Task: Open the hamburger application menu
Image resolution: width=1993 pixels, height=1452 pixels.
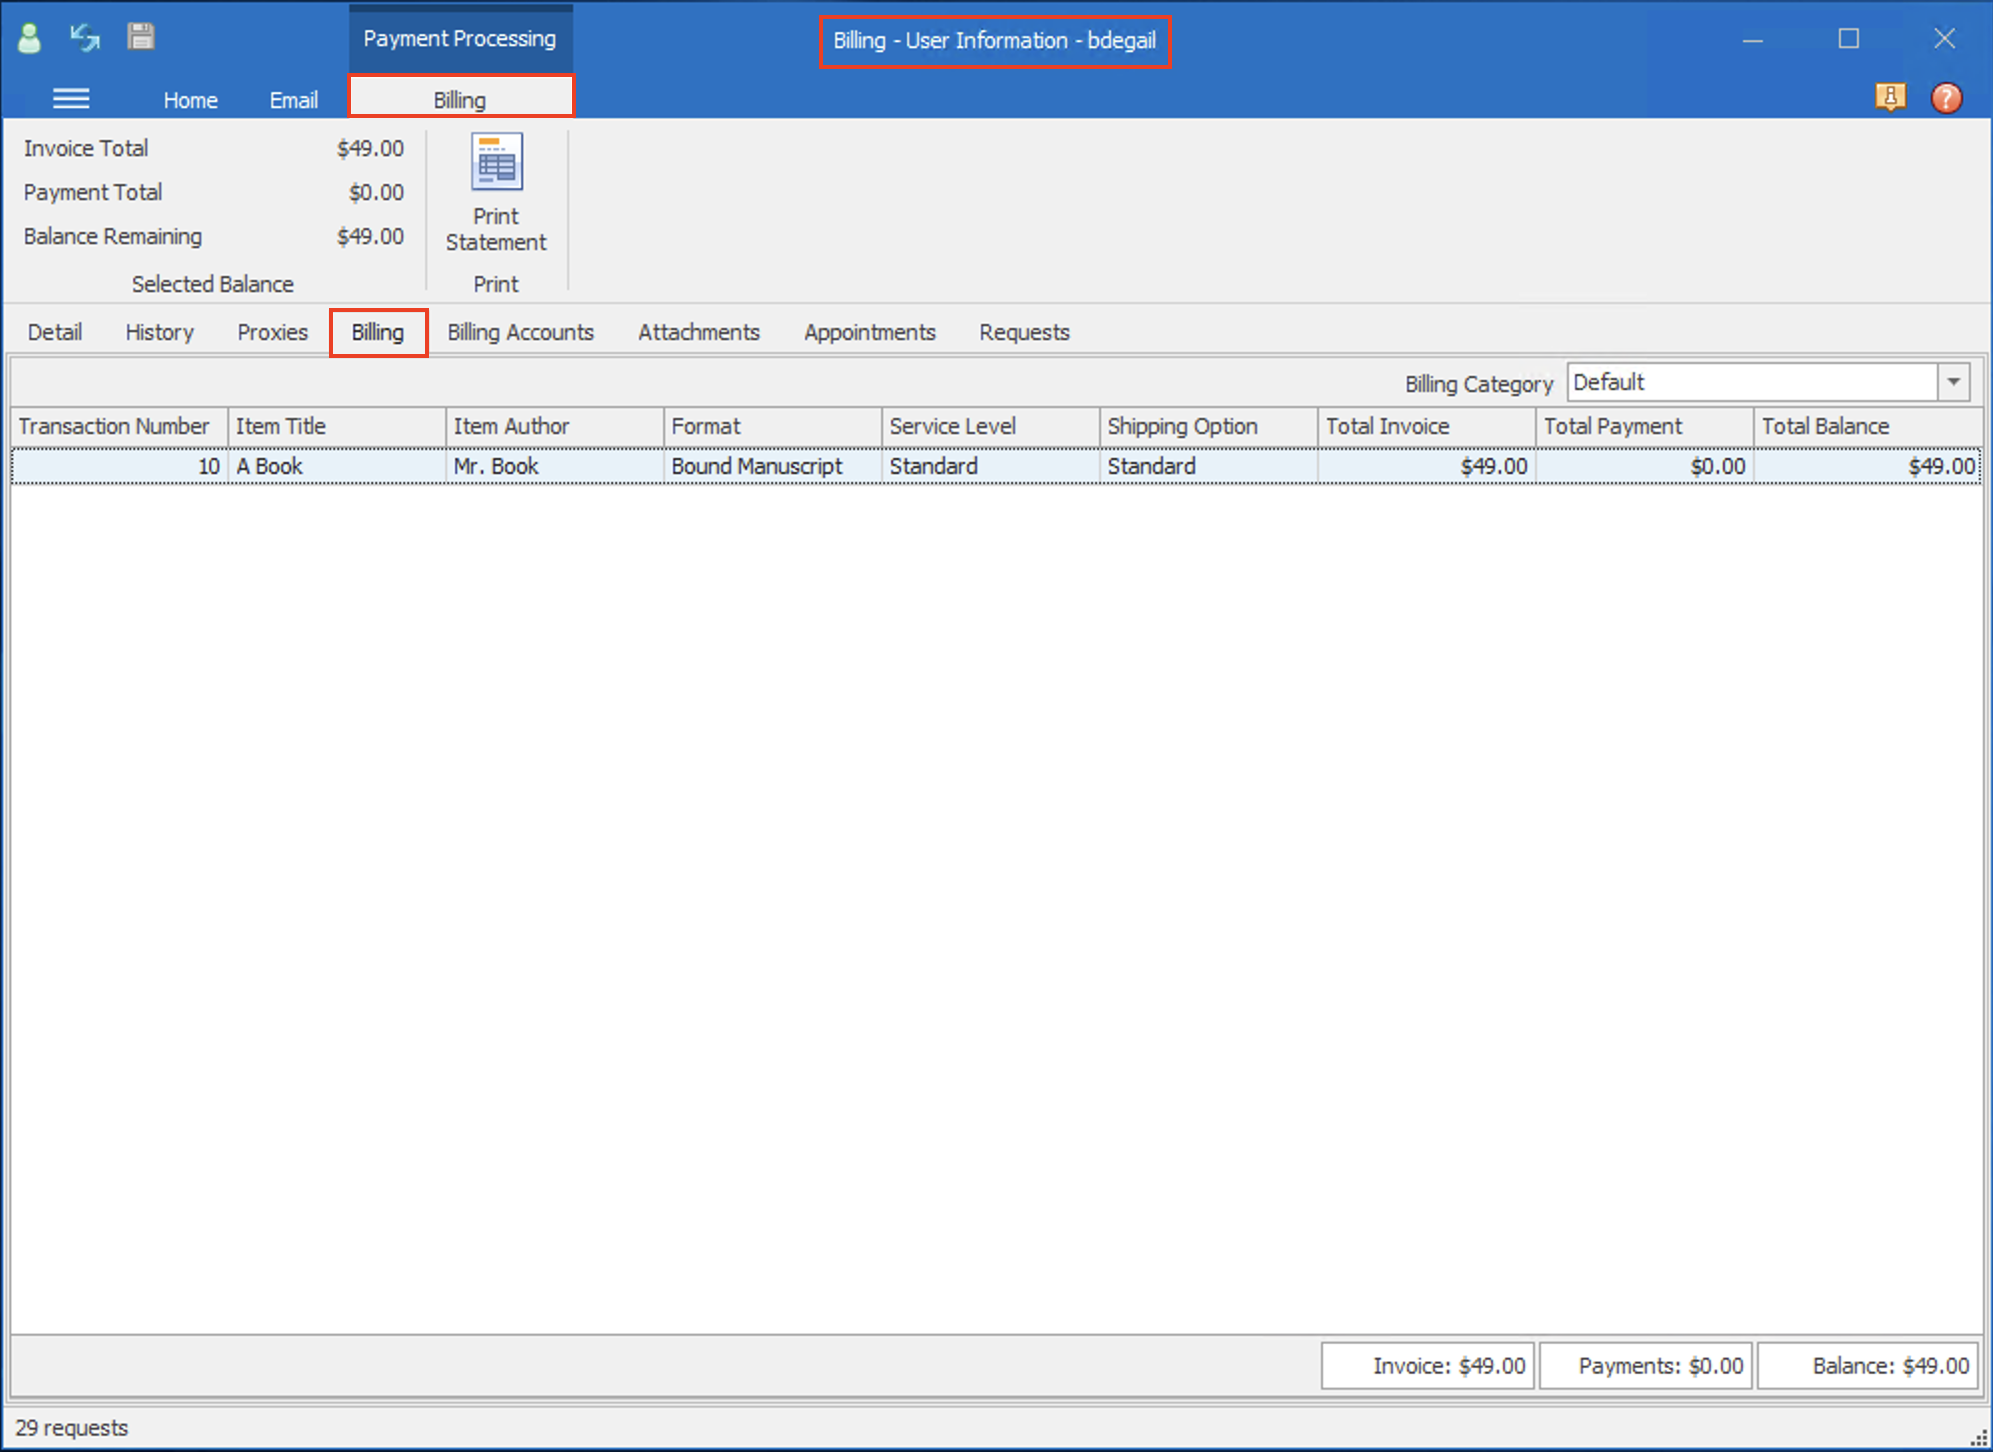Action: click(71, 98)
